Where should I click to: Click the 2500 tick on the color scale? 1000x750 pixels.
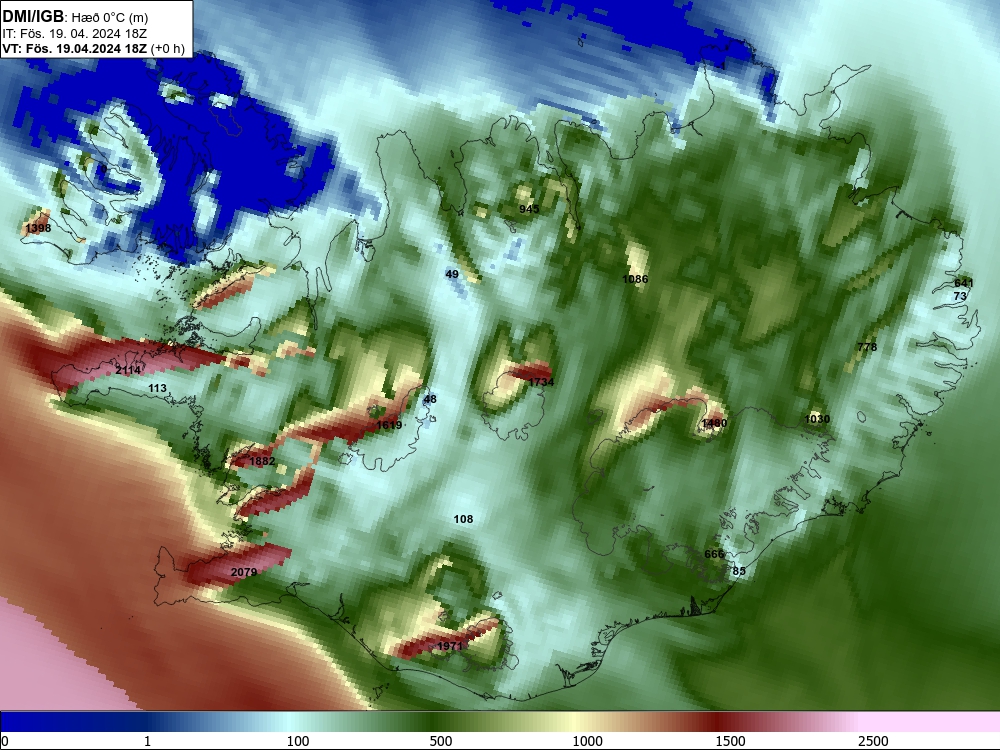873,741
